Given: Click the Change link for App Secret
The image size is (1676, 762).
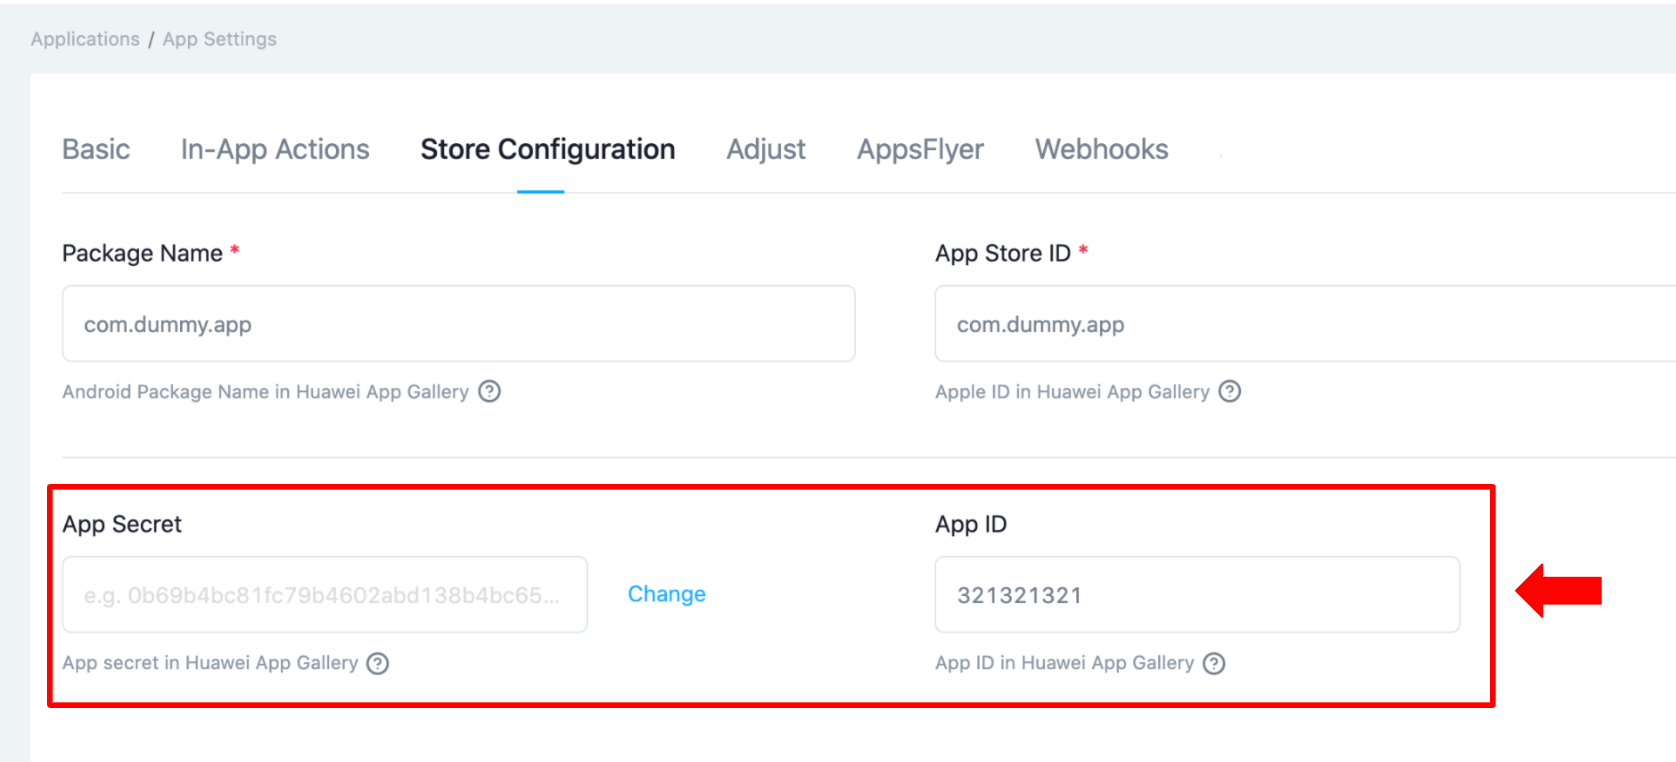Looking at the screenshot, I should coord(667,594).
